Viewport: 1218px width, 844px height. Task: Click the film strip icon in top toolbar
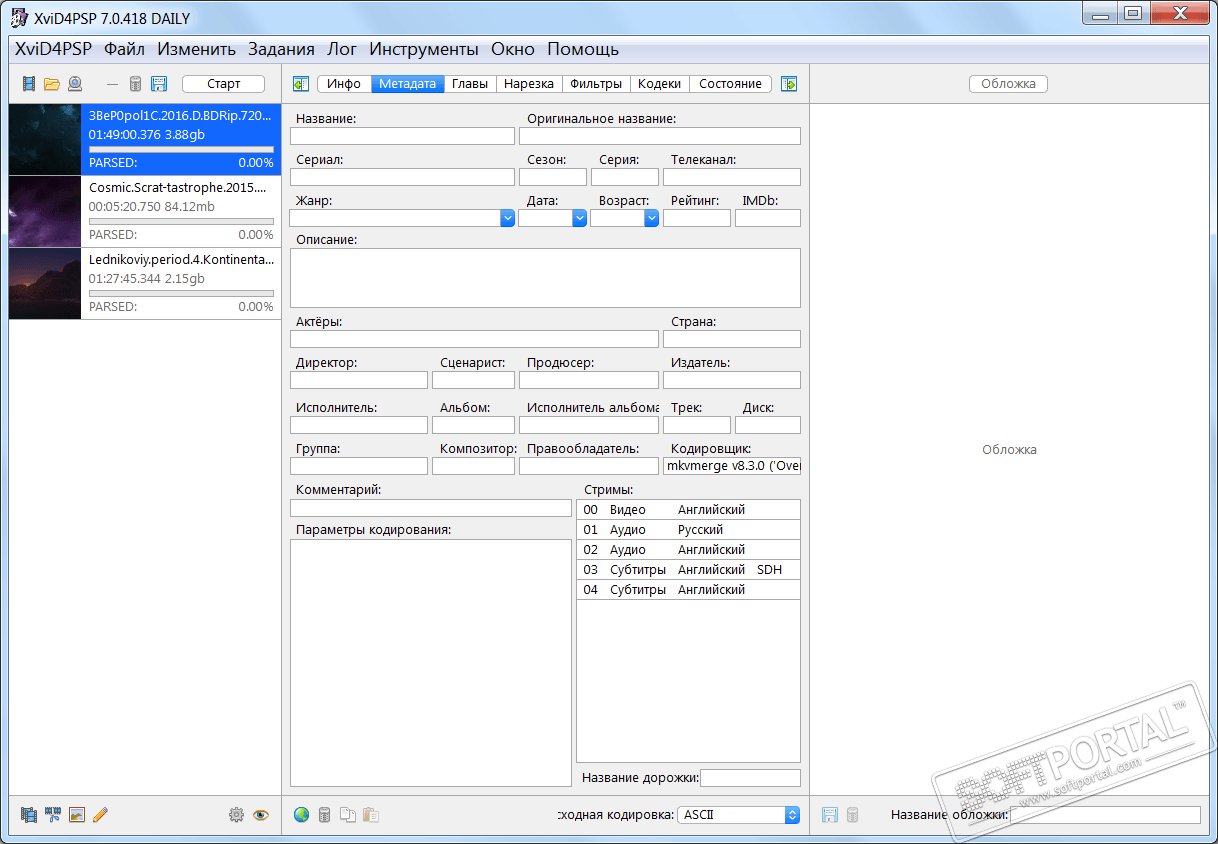coord(29,84)
